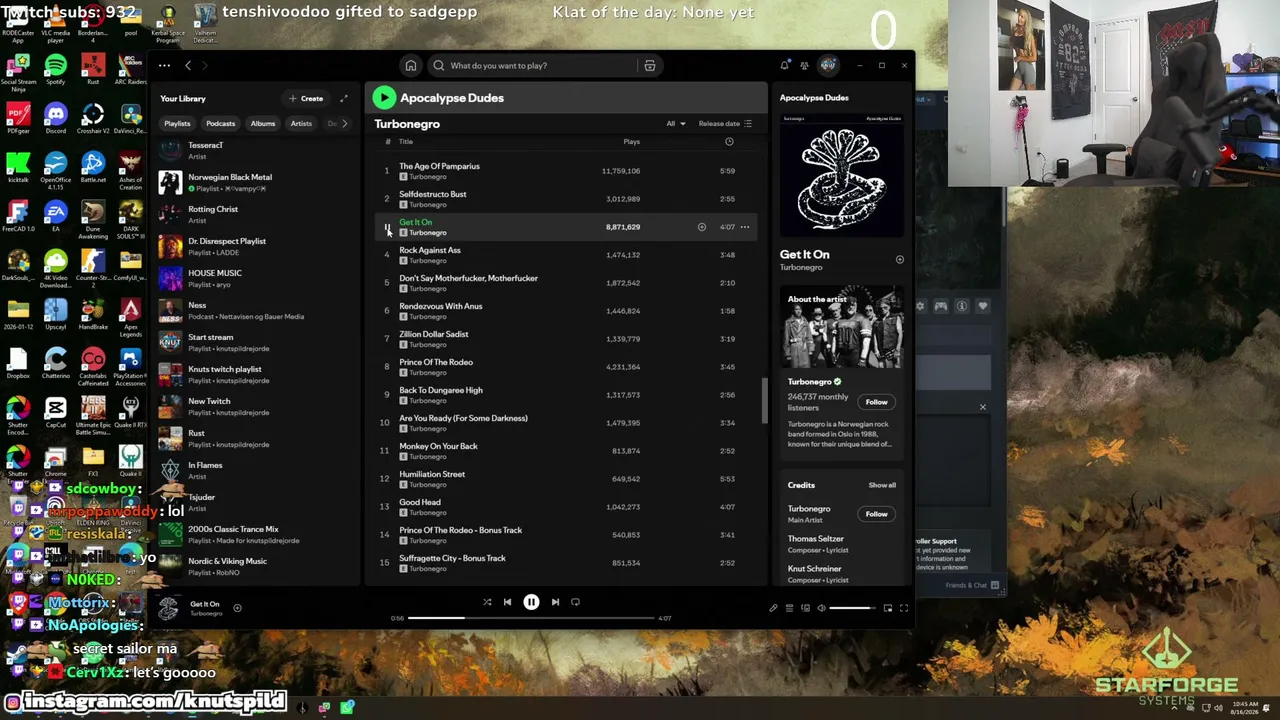The width and height of the screenshot is (1280, 720).
Task: Show all credits
Action: tap(882, 485)
